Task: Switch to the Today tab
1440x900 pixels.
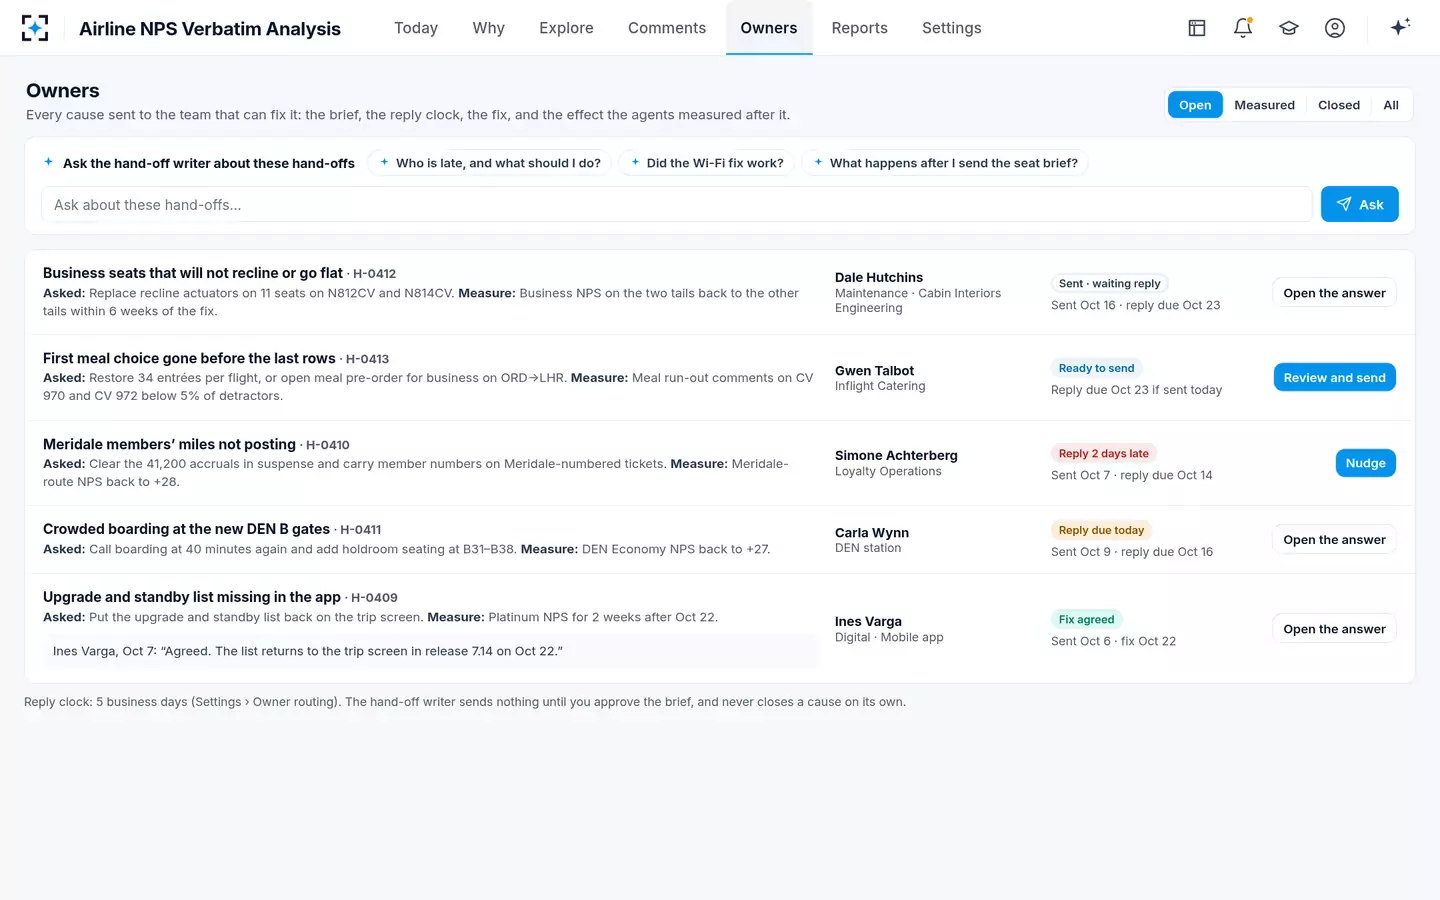Action: (x=416, y=28)
